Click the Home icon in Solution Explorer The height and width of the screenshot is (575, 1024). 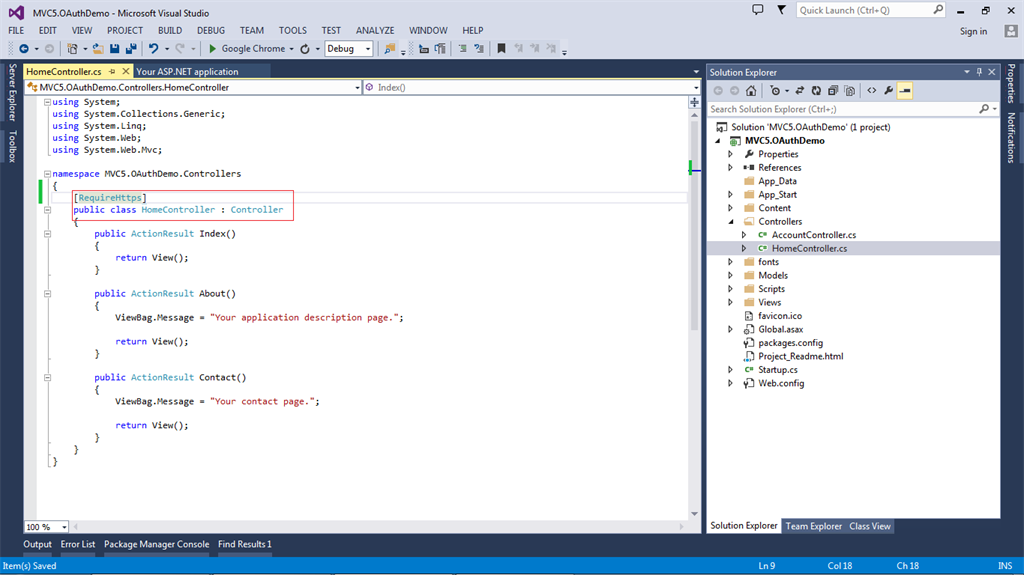tap(751, 90)
